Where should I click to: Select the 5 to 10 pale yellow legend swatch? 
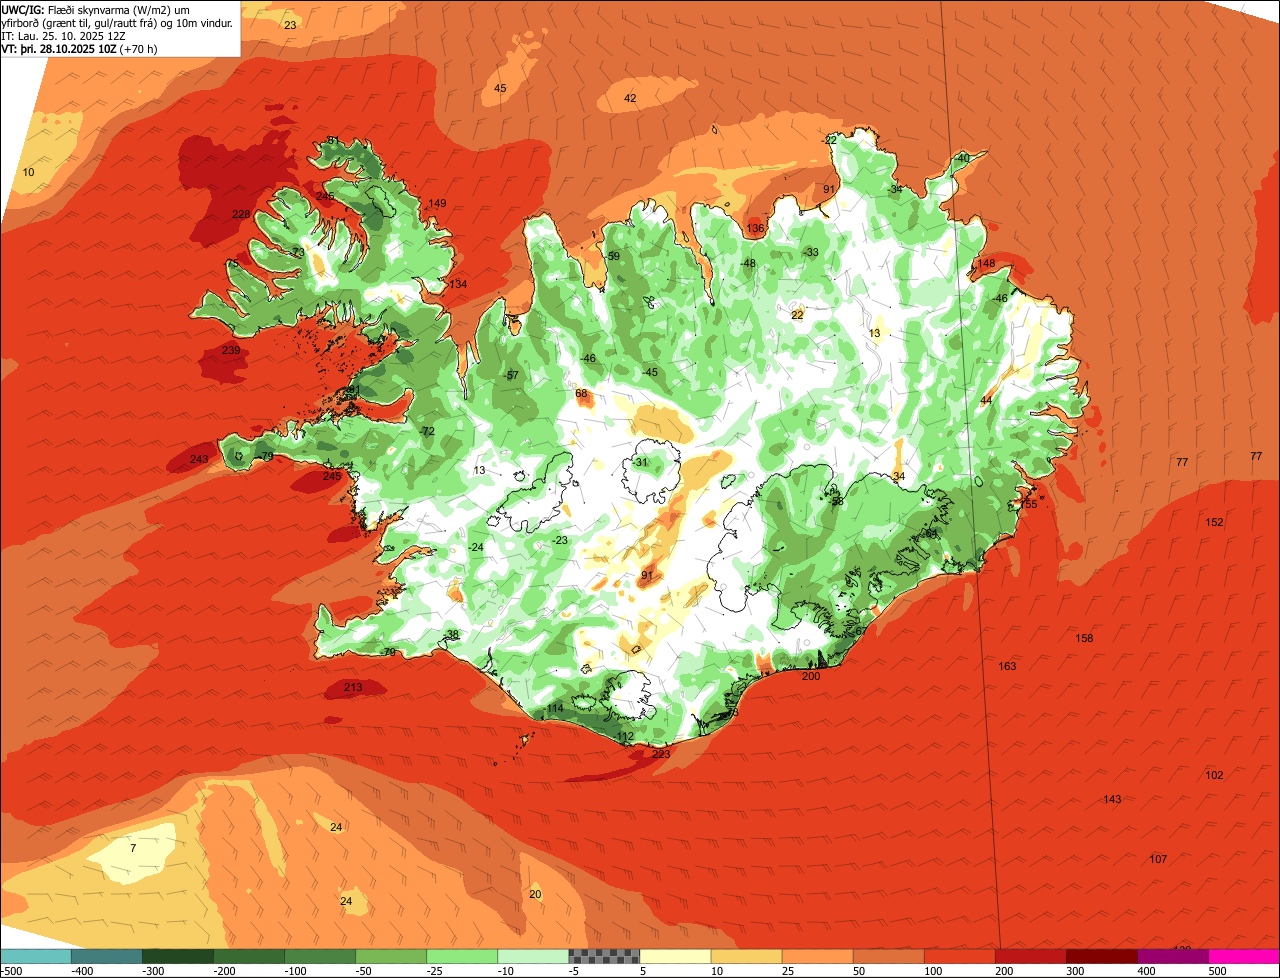coord(675,956)
